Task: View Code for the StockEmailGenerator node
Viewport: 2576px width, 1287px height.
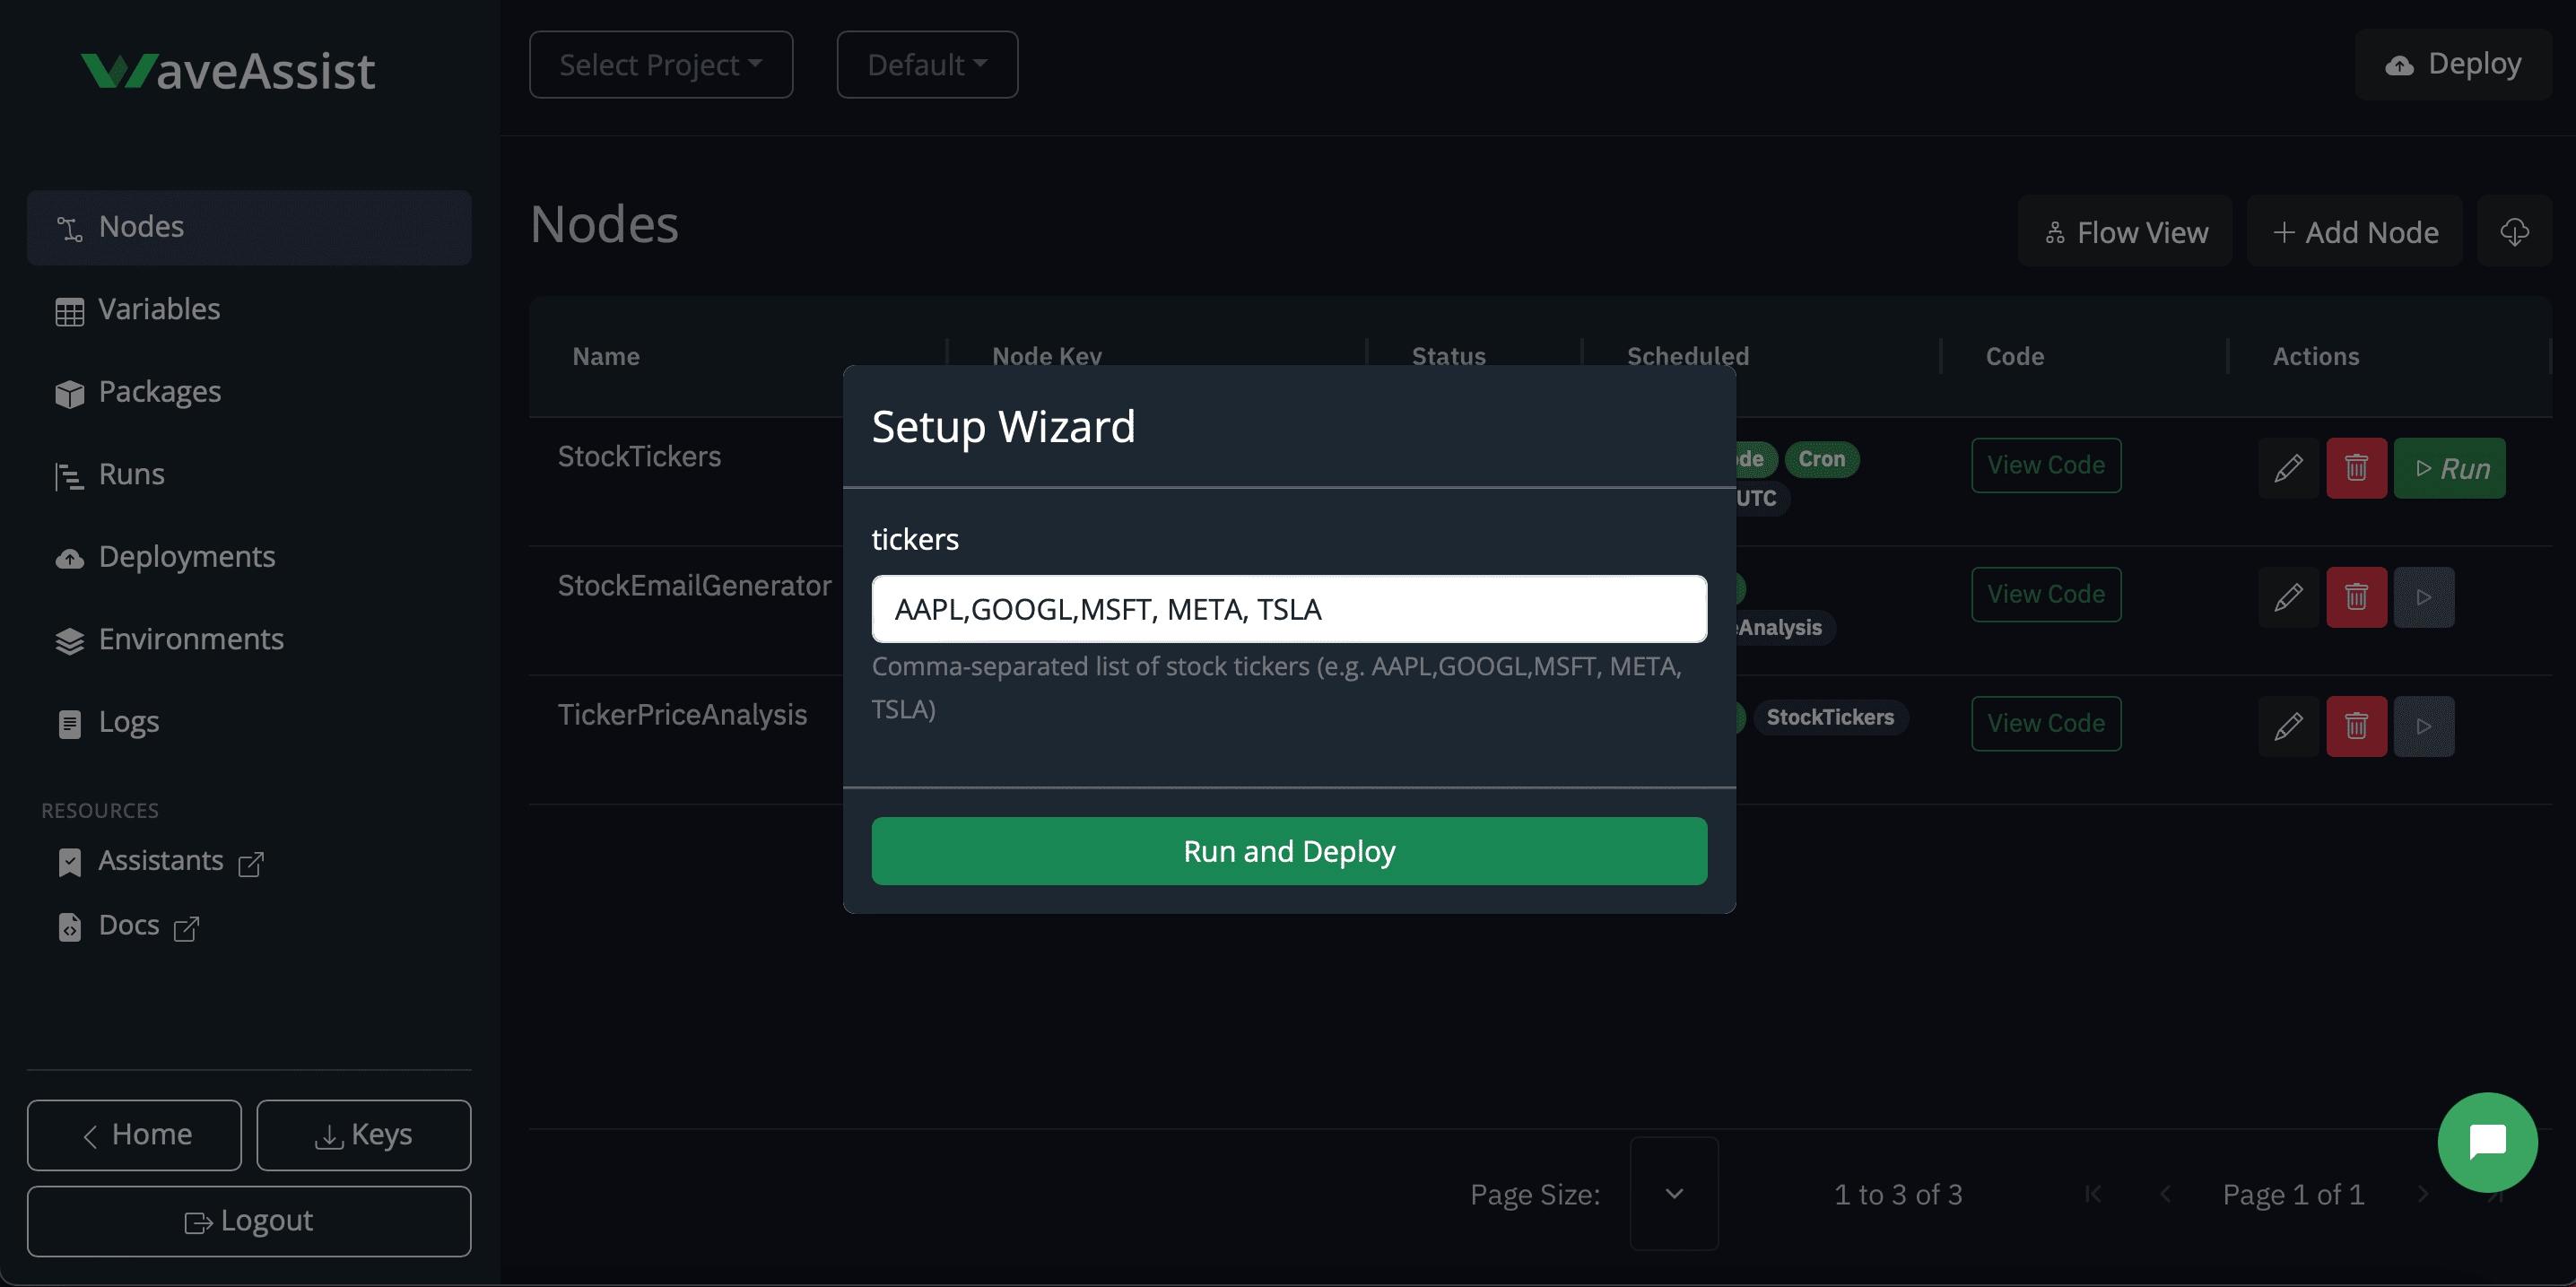Action: click(x=2046, y=595)
